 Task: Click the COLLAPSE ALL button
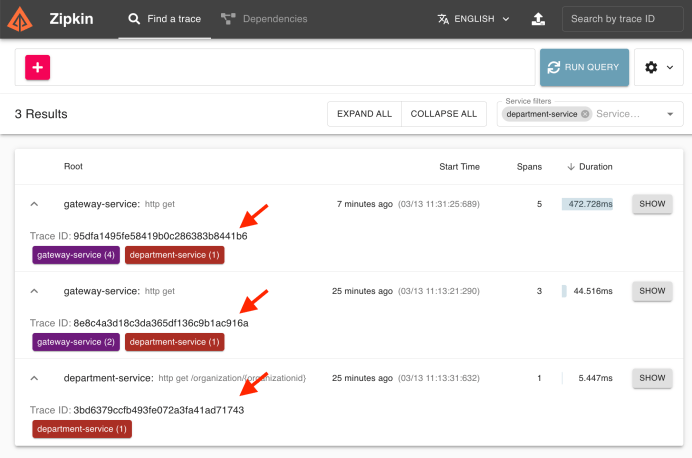(443, 114)
